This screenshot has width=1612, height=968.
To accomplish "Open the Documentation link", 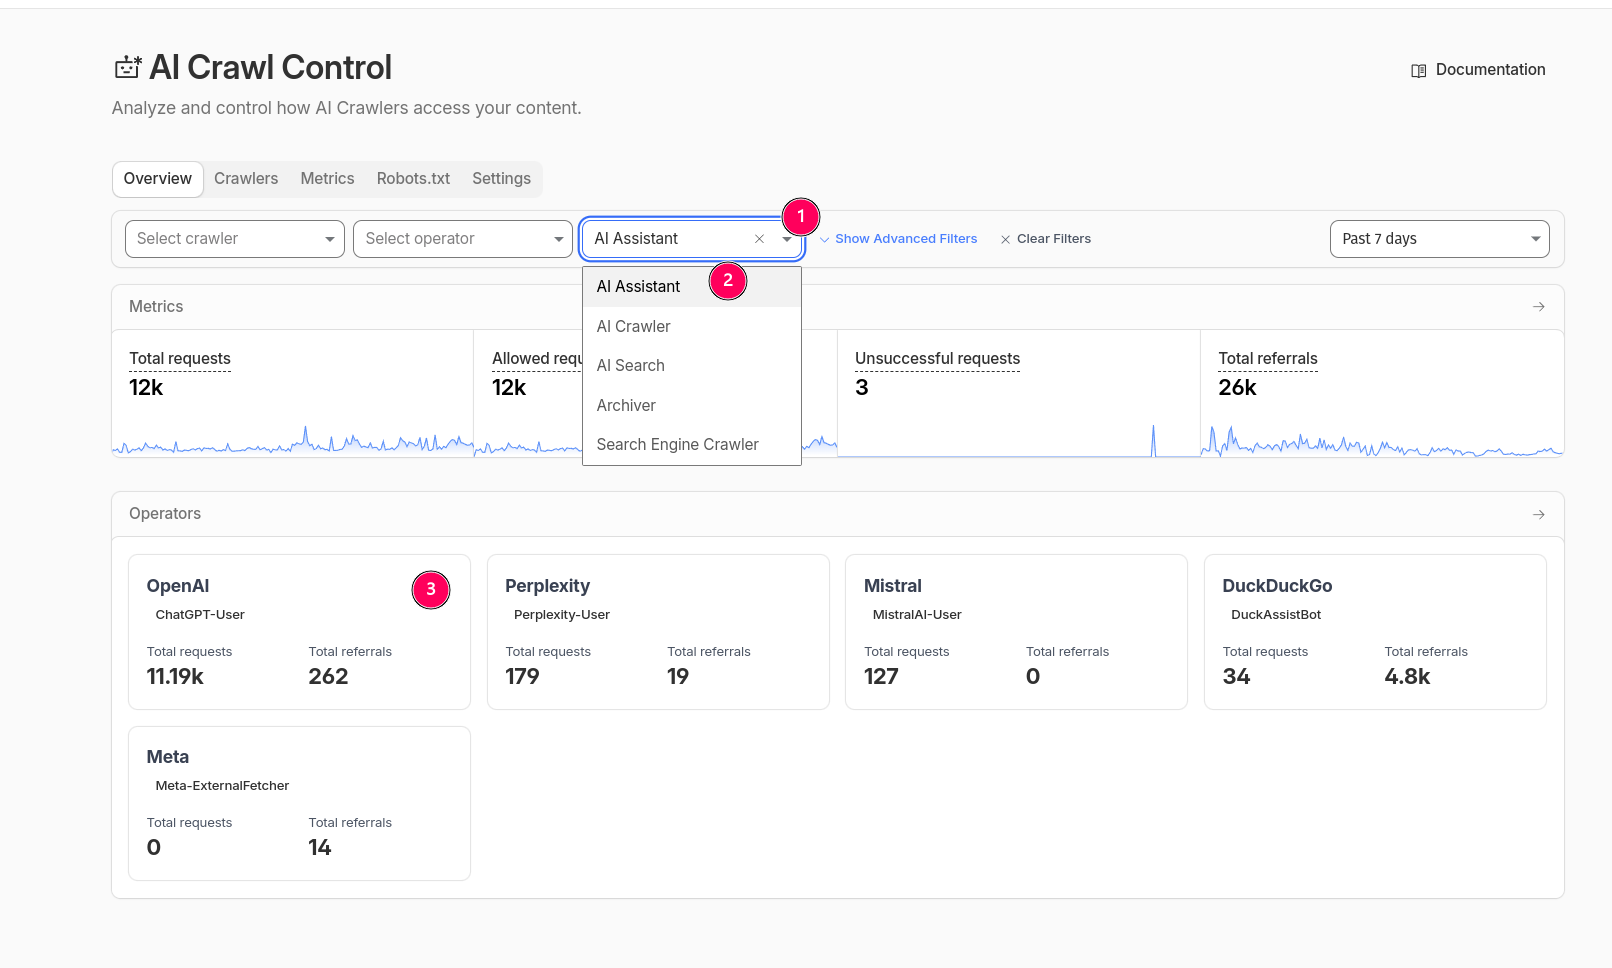I will (x=1489, y=70).
